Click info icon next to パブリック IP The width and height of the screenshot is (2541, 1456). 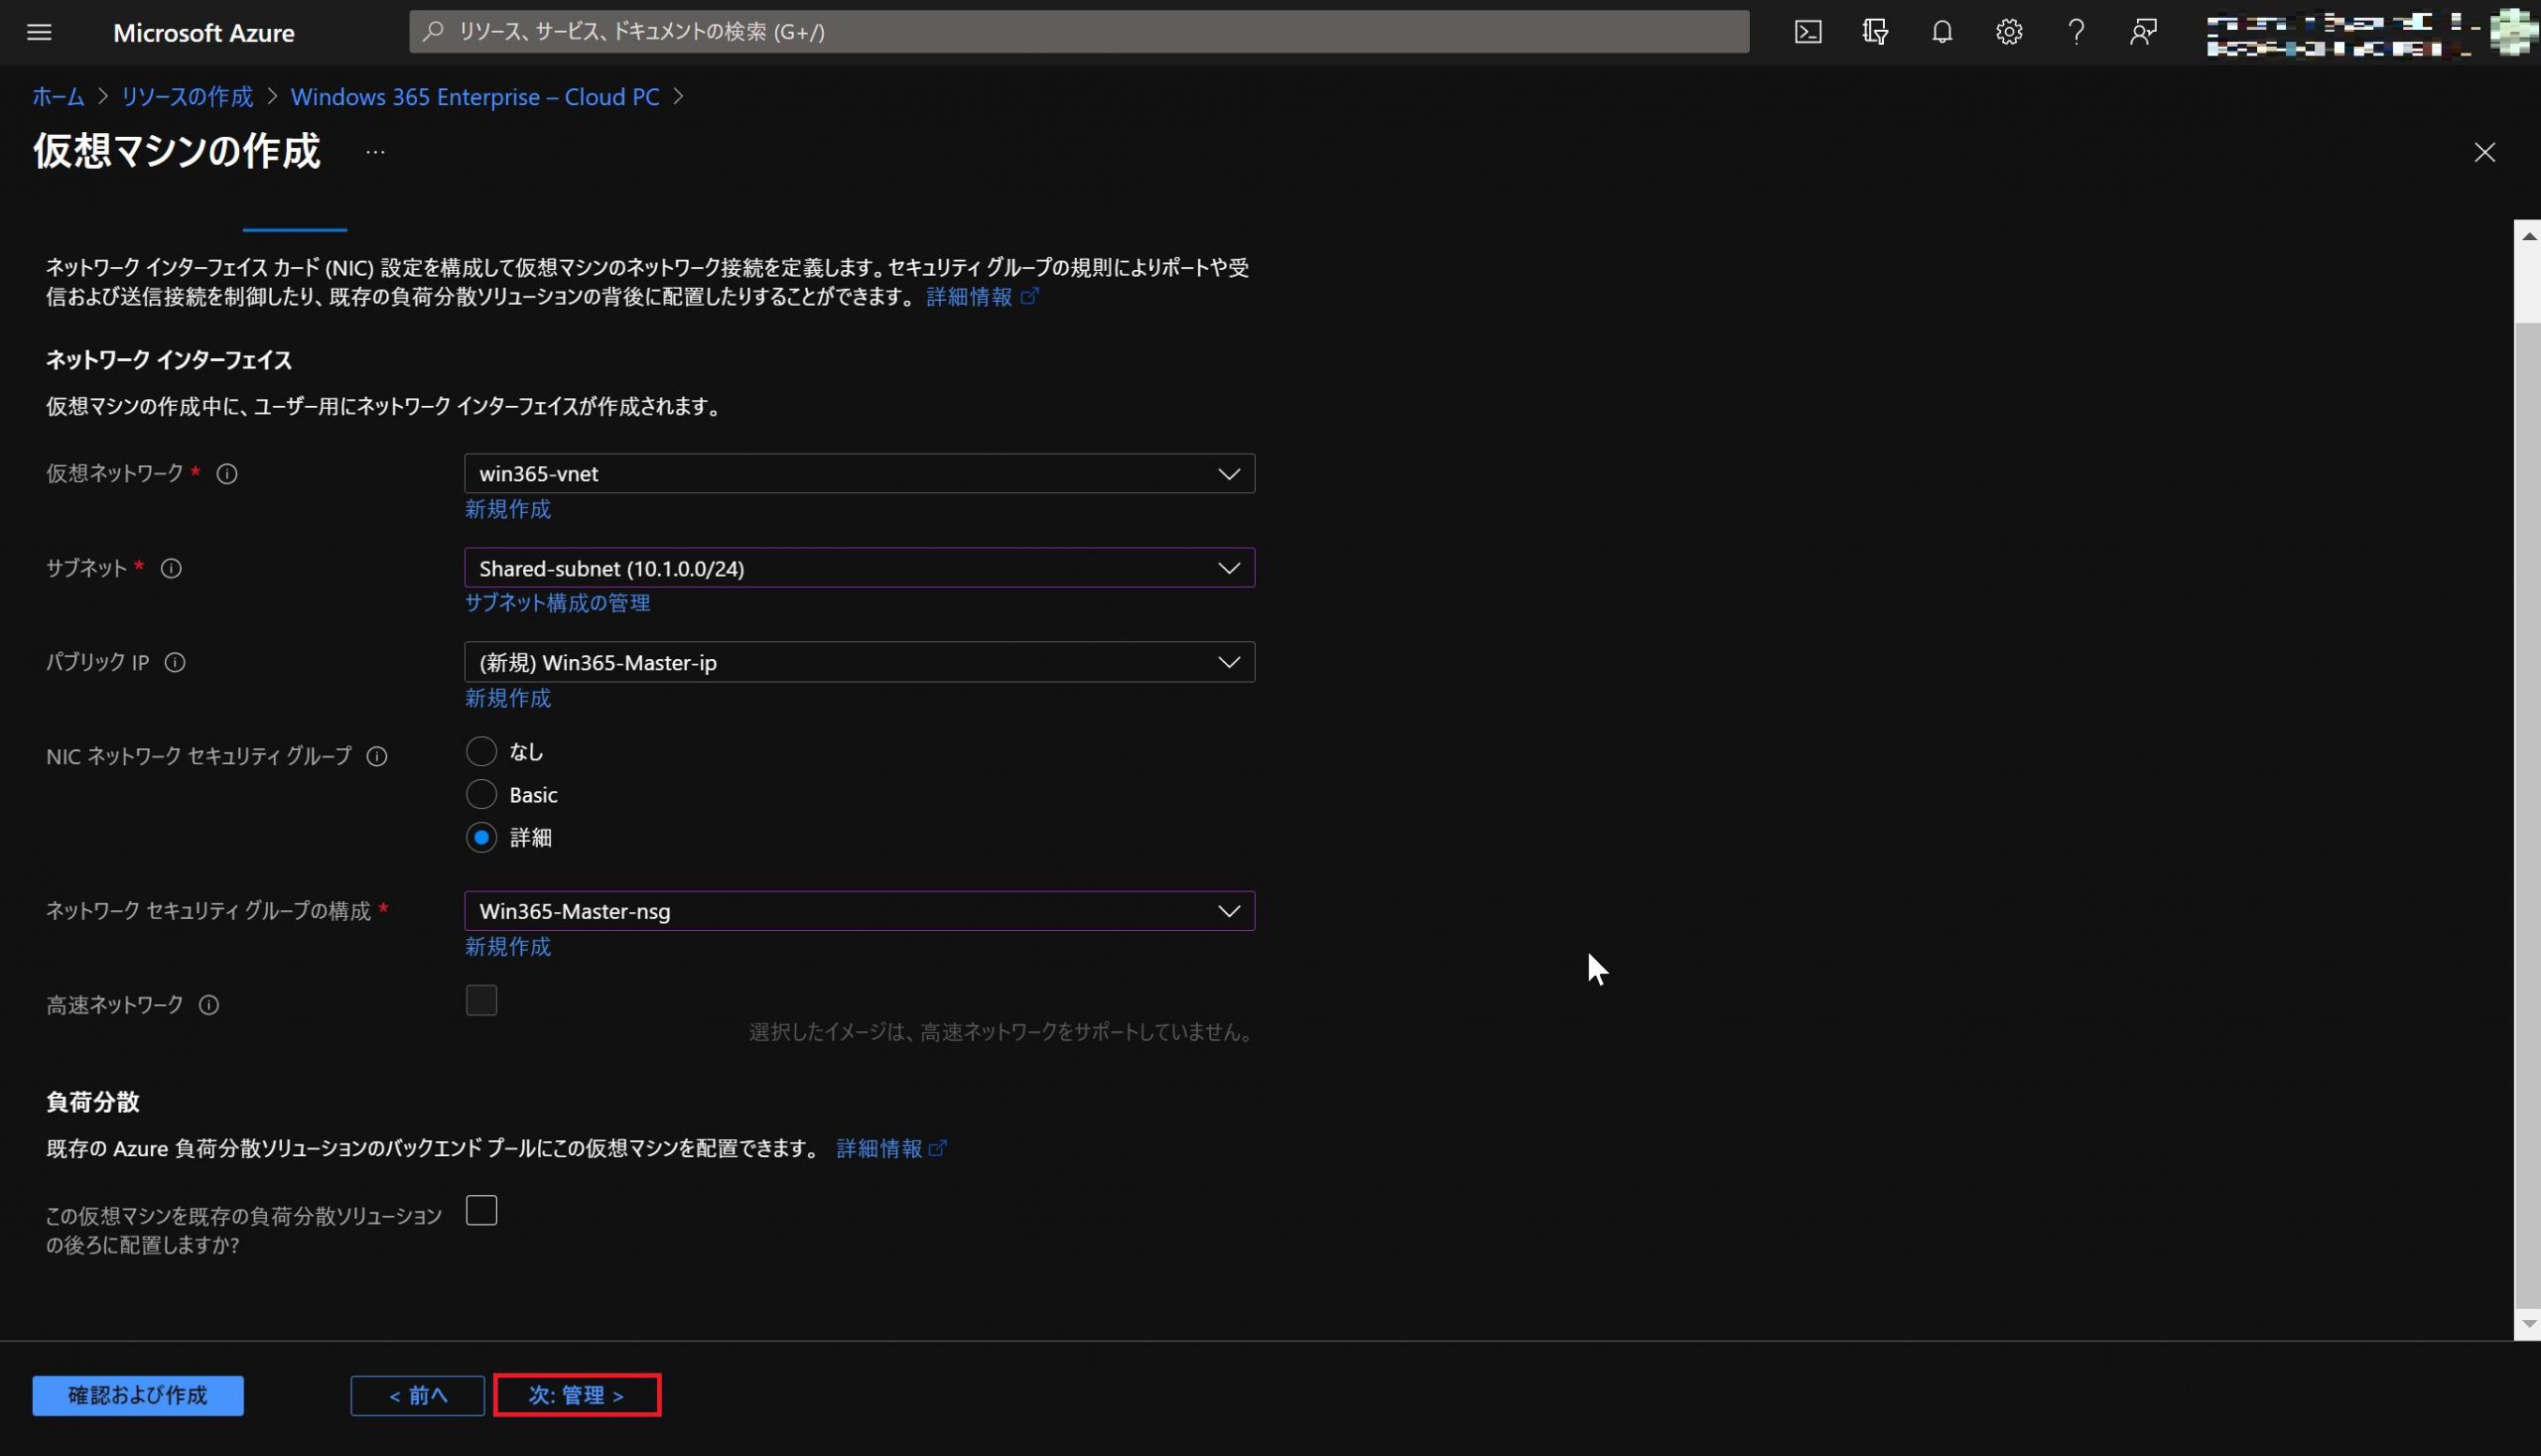tap(175, 662)
